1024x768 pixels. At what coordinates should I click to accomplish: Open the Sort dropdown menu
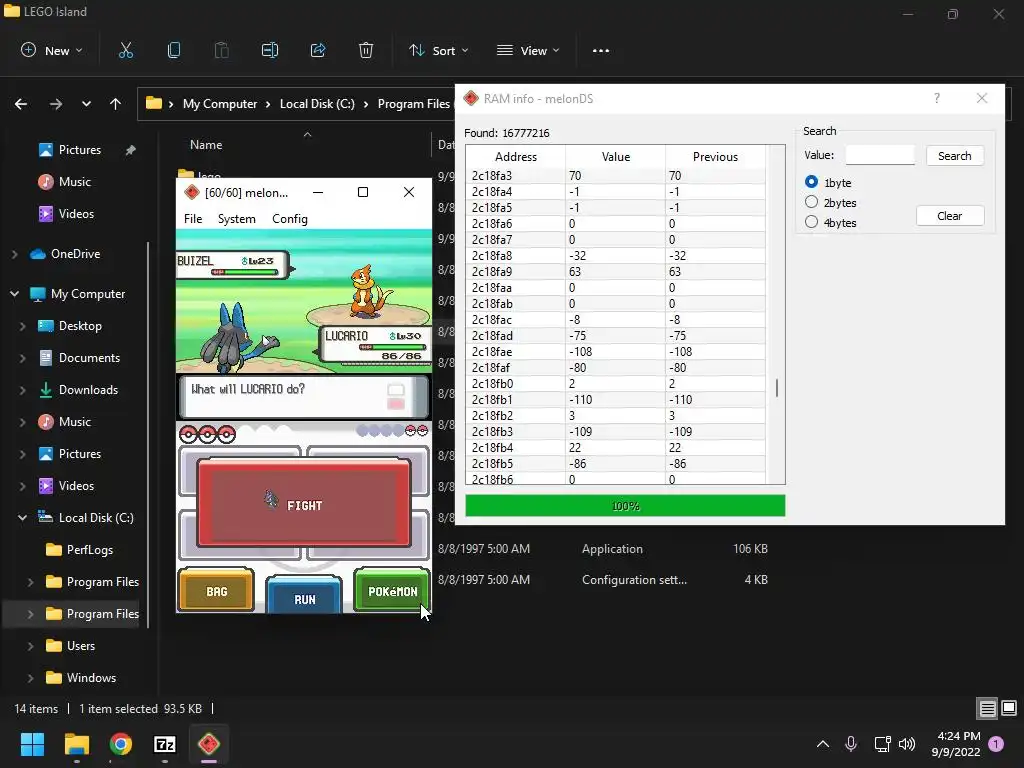439,50
